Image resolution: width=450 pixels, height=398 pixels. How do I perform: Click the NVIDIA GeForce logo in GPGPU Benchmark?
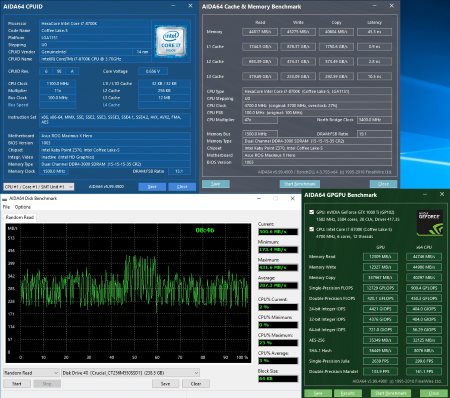click(x=430, y=223)
